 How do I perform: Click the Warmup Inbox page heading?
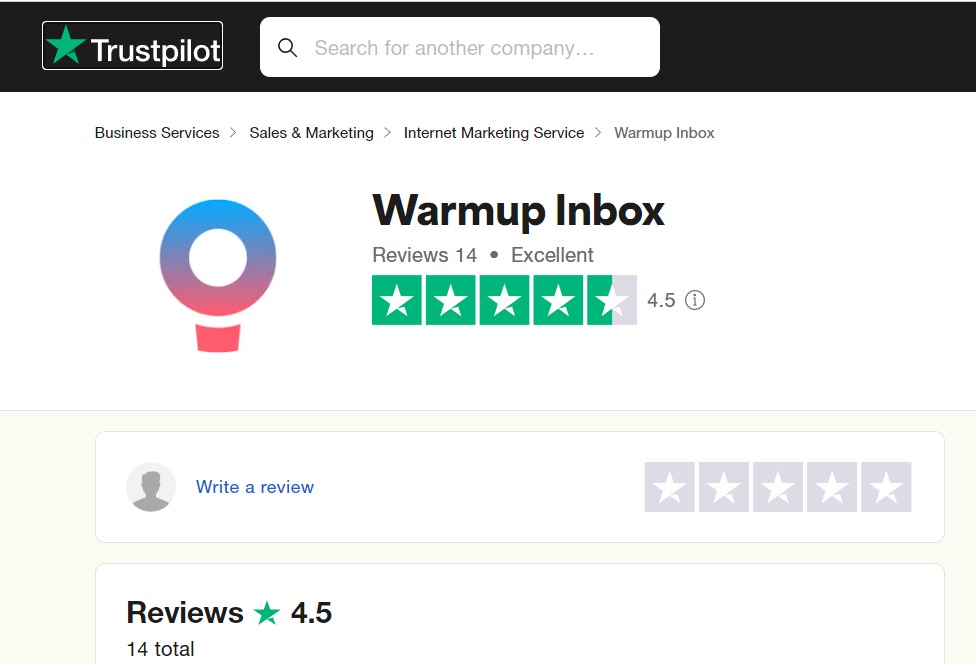pyautogui.click(x=518, y=210)
